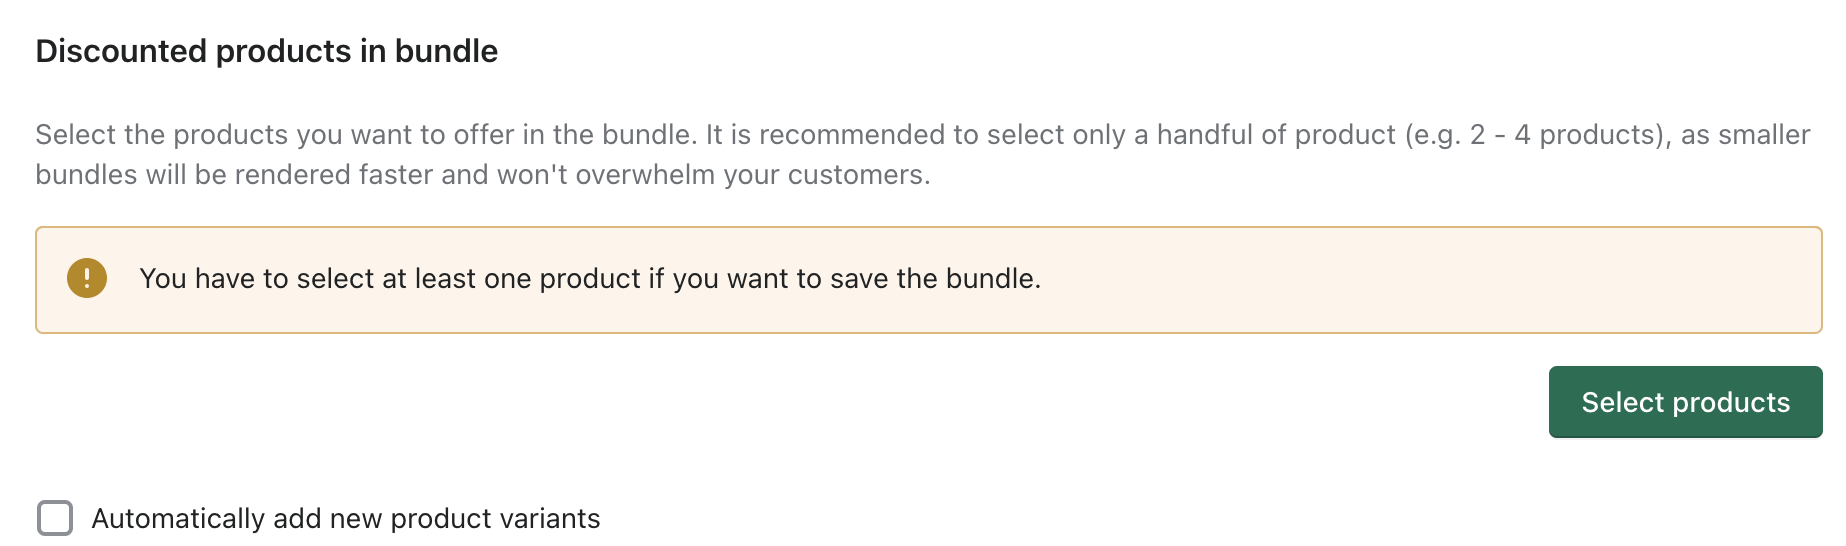Click the yellow exclamation warning icon

[87, 278]
